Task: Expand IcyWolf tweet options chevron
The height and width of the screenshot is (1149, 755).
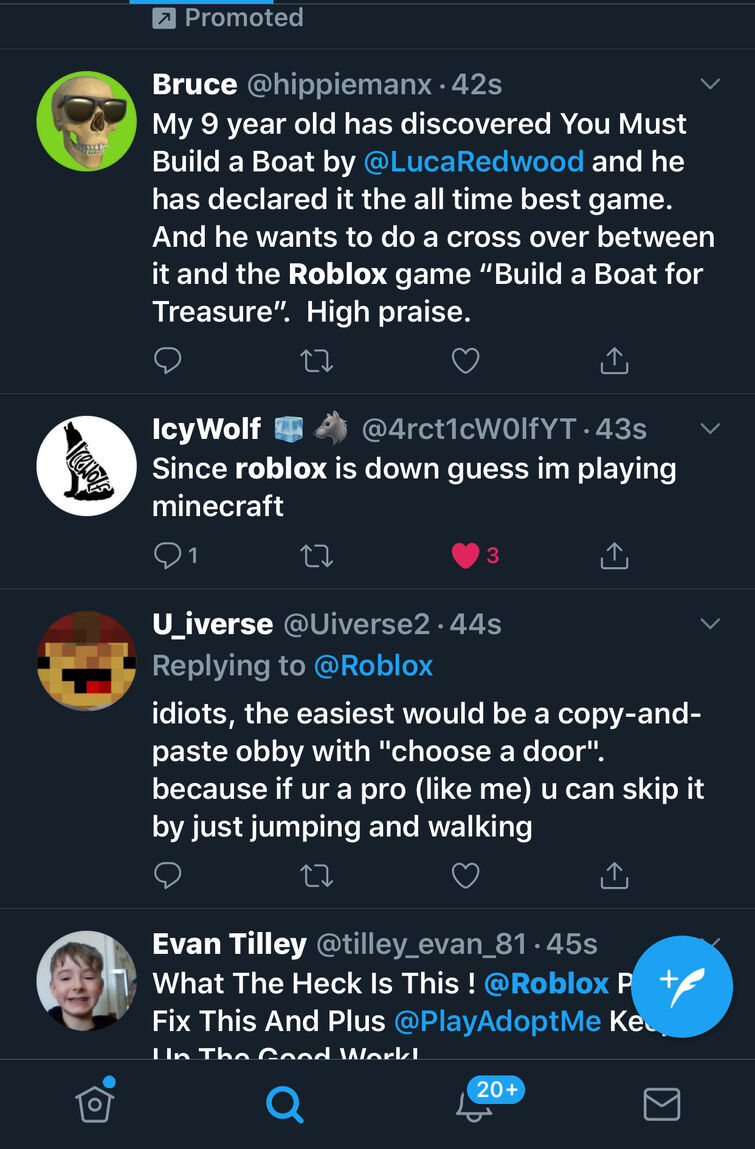Action: pyautogui.click(x=710, y=429)
